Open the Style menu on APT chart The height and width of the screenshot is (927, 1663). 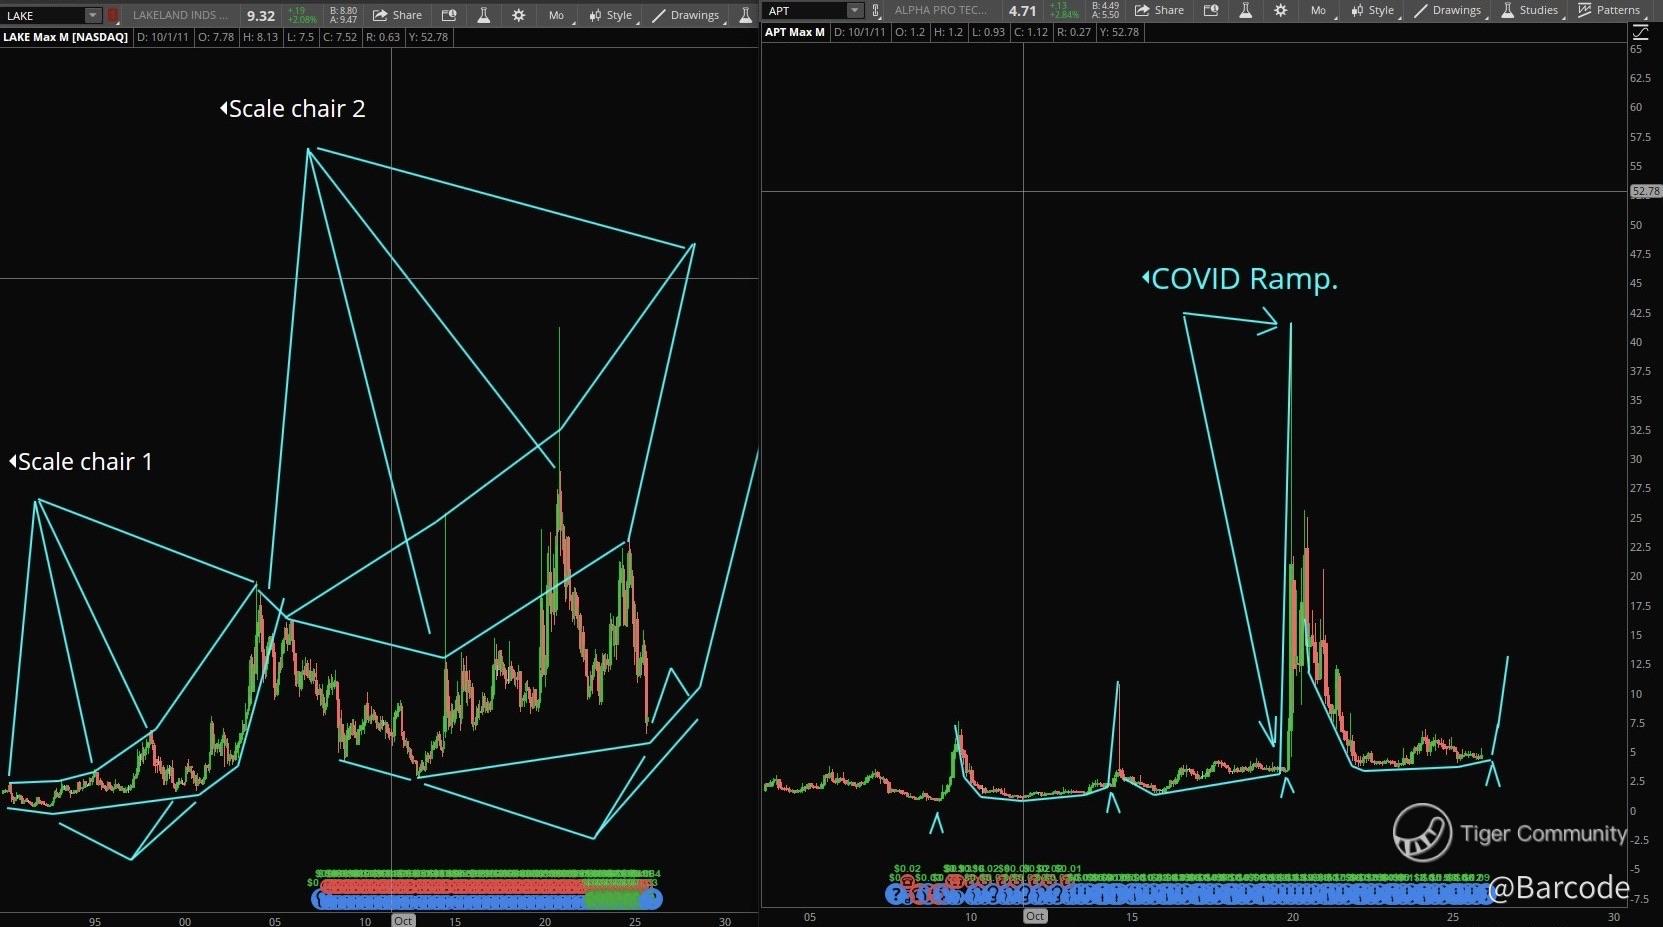pyautogui.click(x=1373, y=10)
